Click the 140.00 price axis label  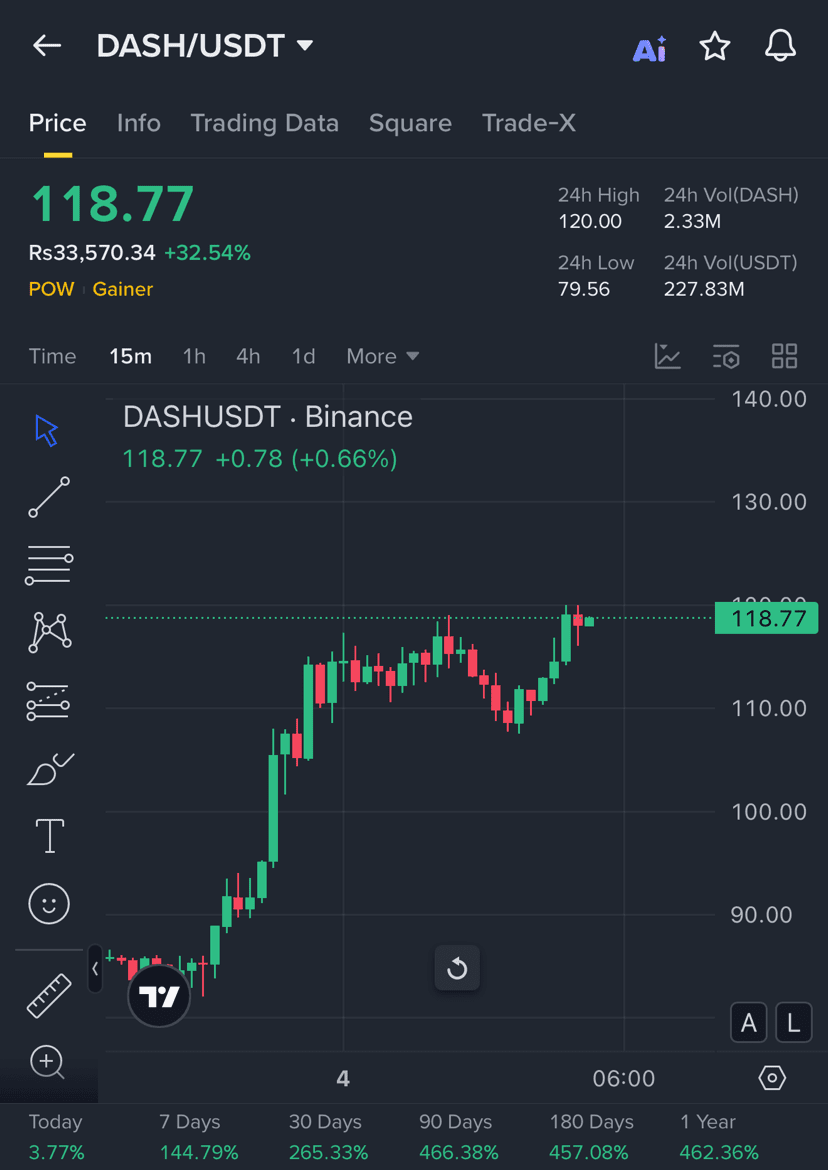pyautogui.click(x=769, y=399)
